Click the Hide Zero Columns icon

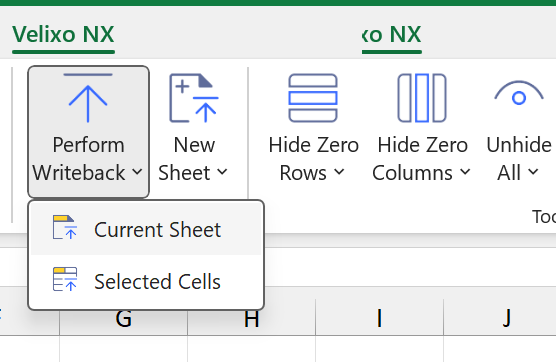(422, 98)
